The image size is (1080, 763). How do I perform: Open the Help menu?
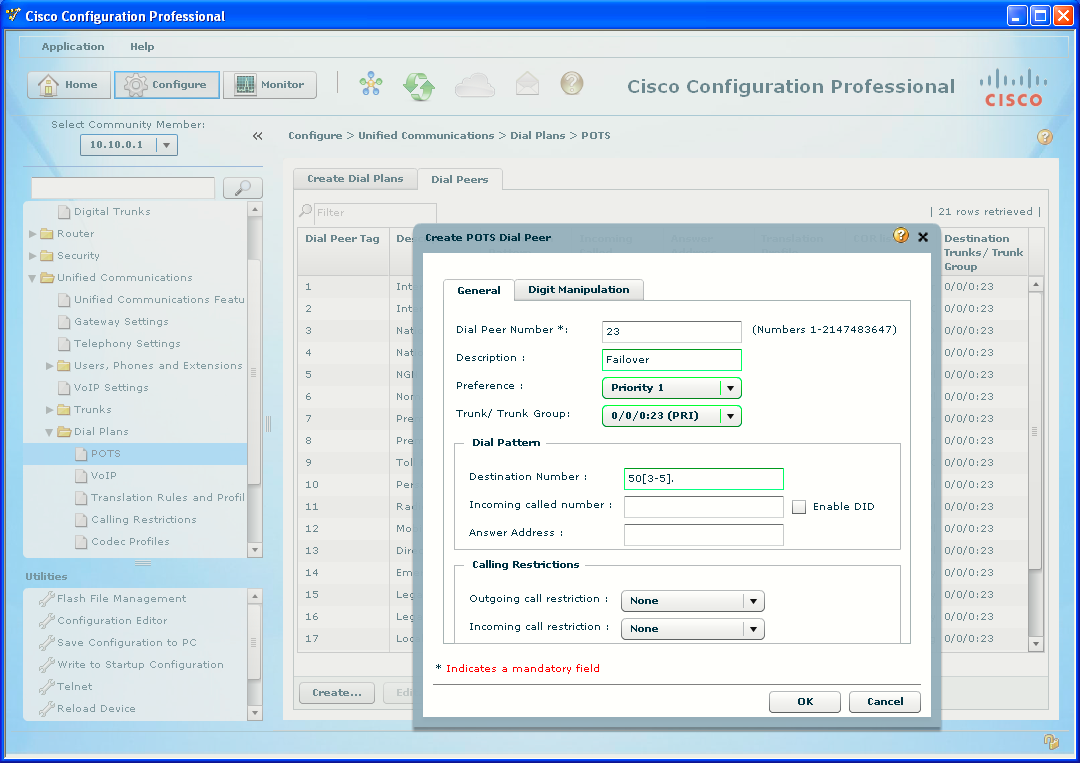[142, 46]
